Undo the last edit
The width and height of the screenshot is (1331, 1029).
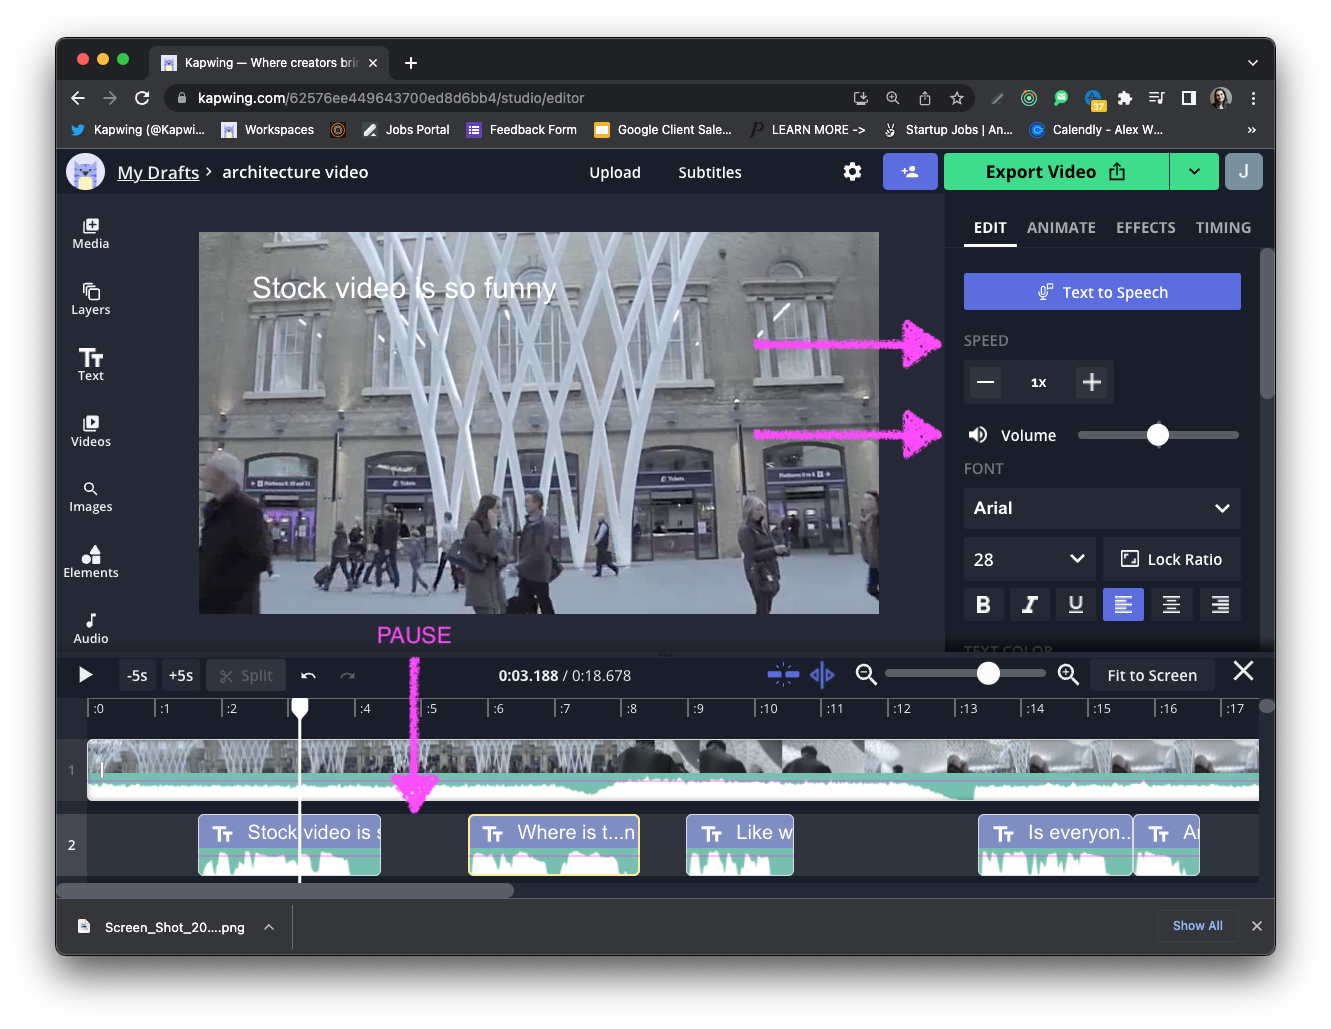coord(308,676)
